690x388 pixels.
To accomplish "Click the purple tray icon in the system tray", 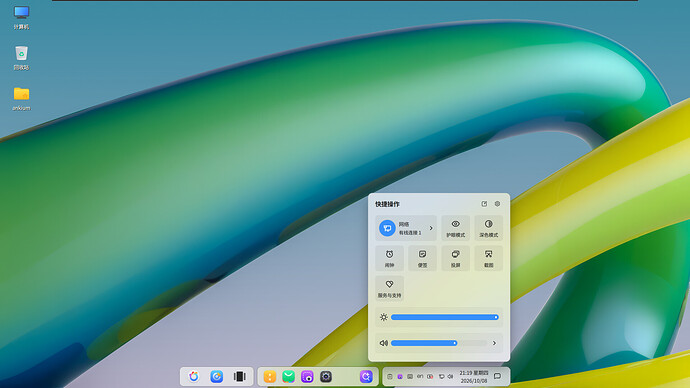I will tap(400, 377).
